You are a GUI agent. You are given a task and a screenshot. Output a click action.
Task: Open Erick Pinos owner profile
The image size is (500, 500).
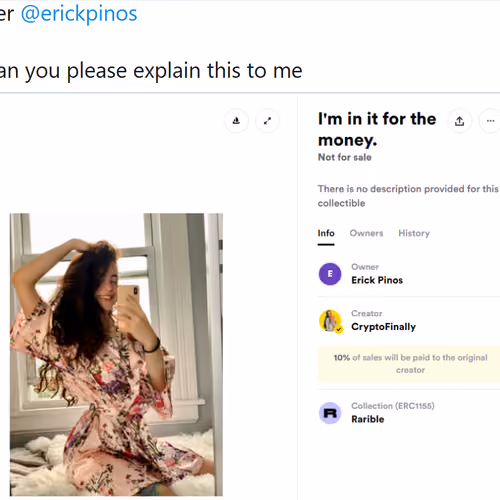[377, 280]
